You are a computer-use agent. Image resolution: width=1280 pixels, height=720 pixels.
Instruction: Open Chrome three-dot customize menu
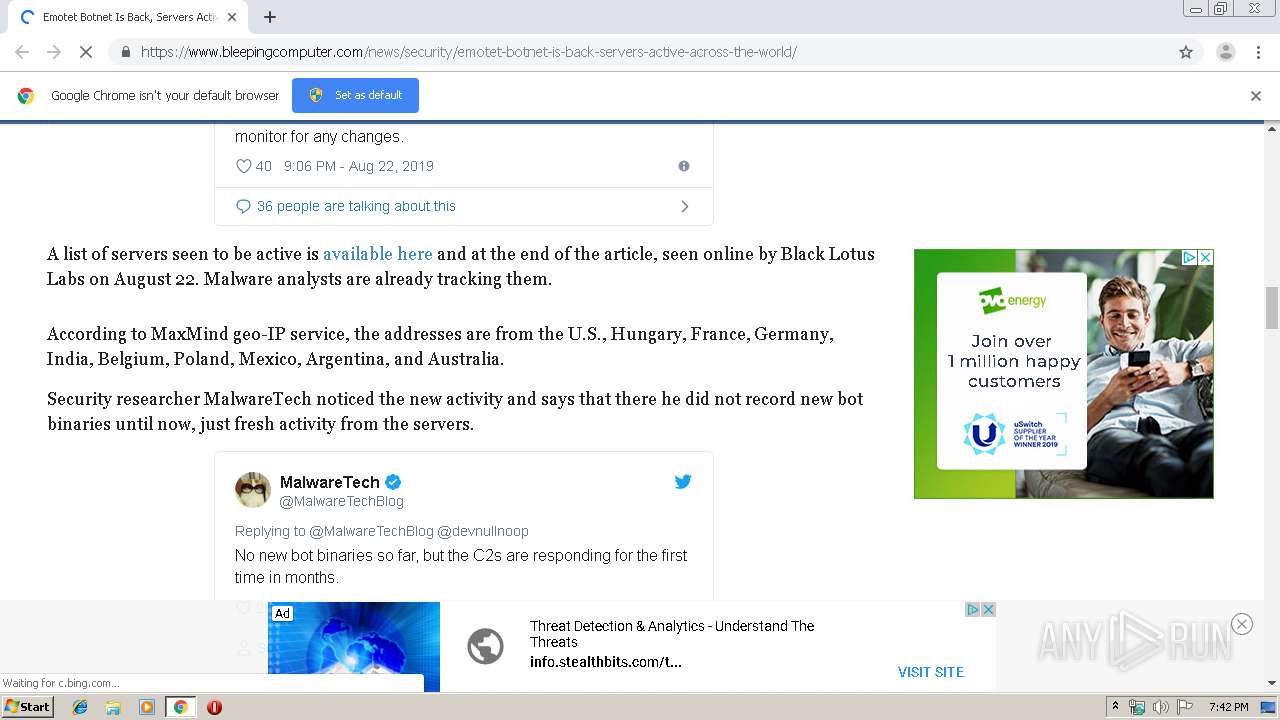pos(1258,52)
